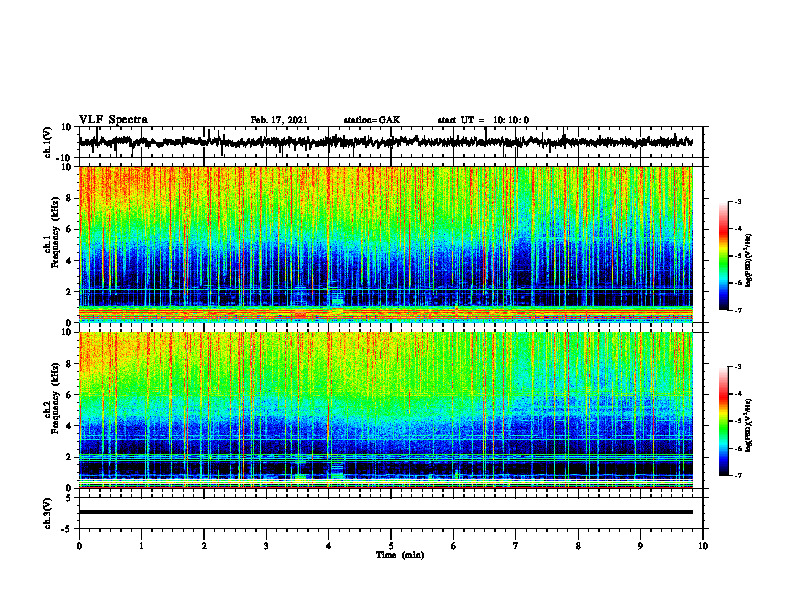Click the ch.1(V) waveform axis label
The width and height of the screenshot is (792, 612).
click(48, 142)
